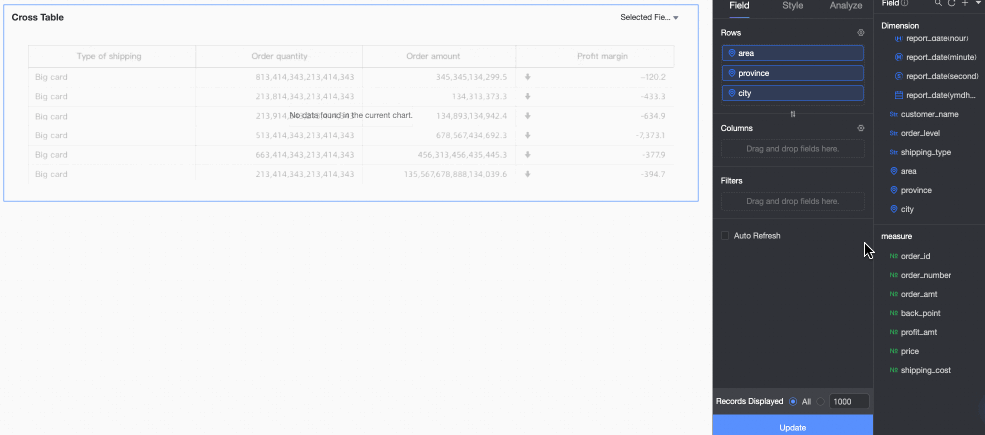Click the number icon beside order_amt

[894, 294]
